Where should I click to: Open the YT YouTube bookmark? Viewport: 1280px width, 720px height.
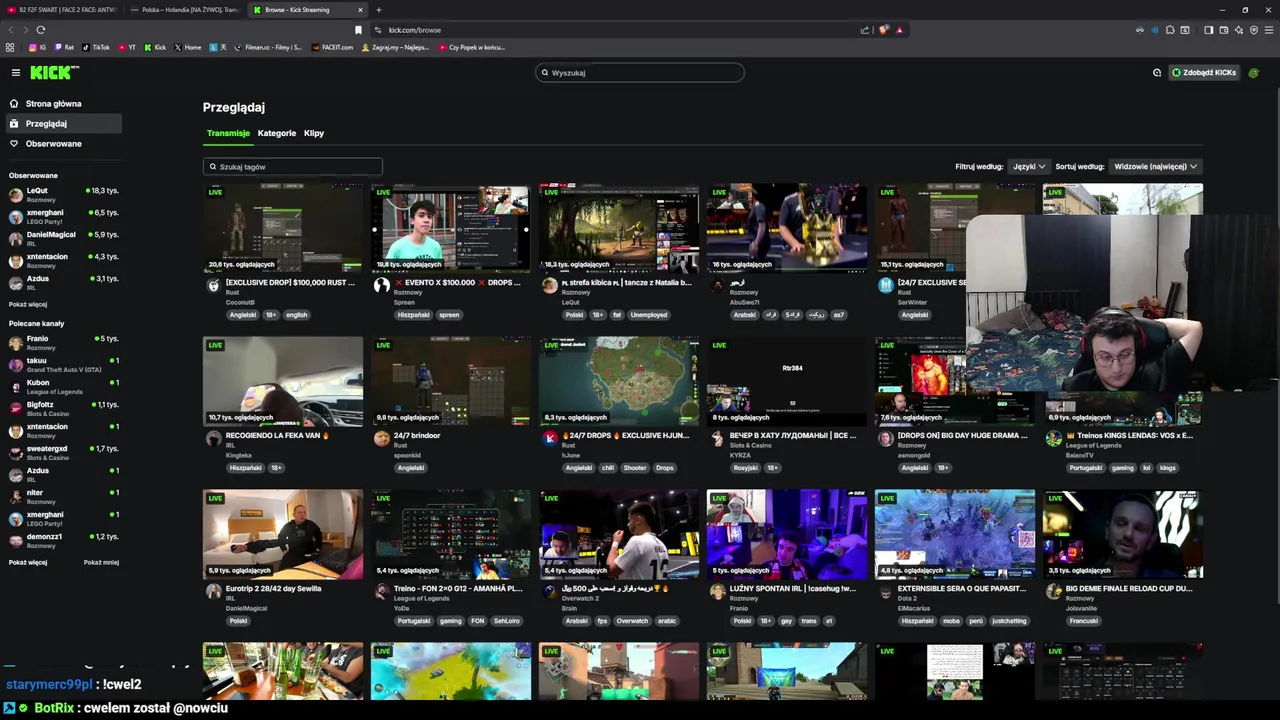click(x=127, y=47)
